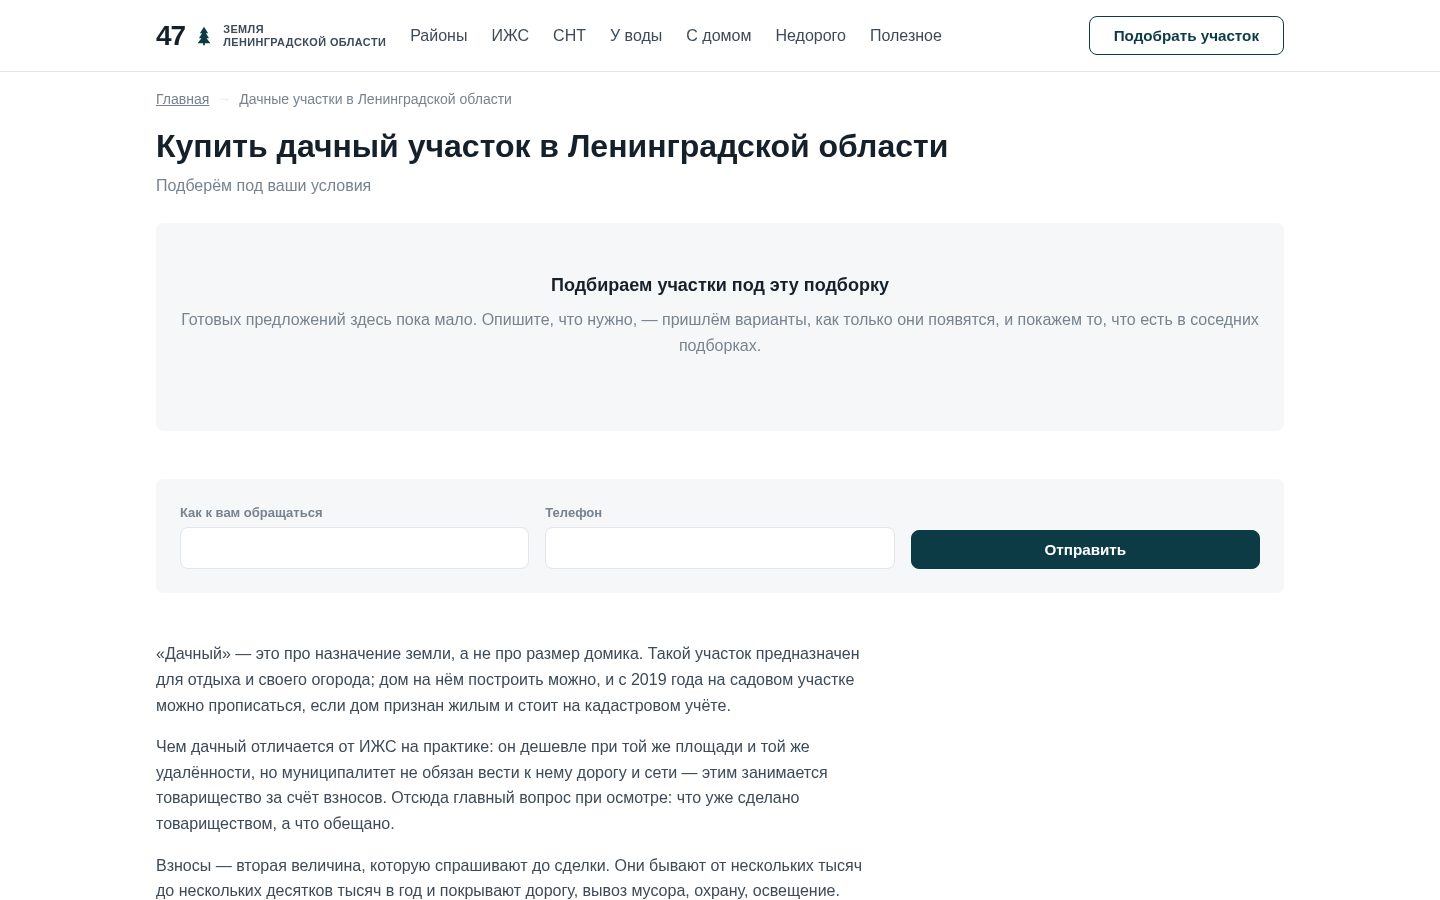
Task: Click the Подобрать участок button
Action: pyautogui.click(x=1186, y=36)
